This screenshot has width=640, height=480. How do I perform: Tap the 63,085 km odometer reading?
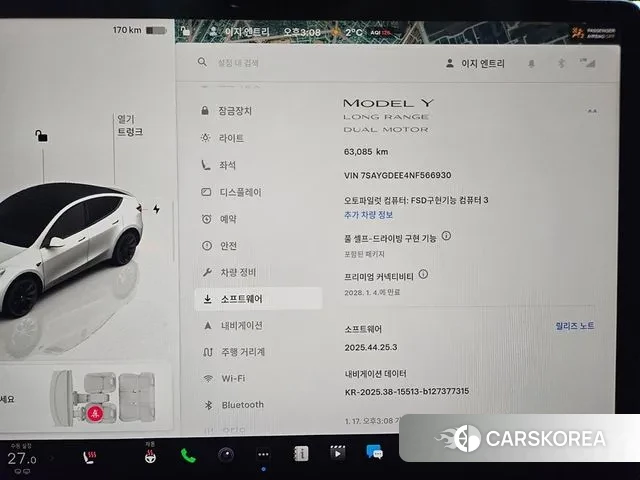click(x=366, y=152)
